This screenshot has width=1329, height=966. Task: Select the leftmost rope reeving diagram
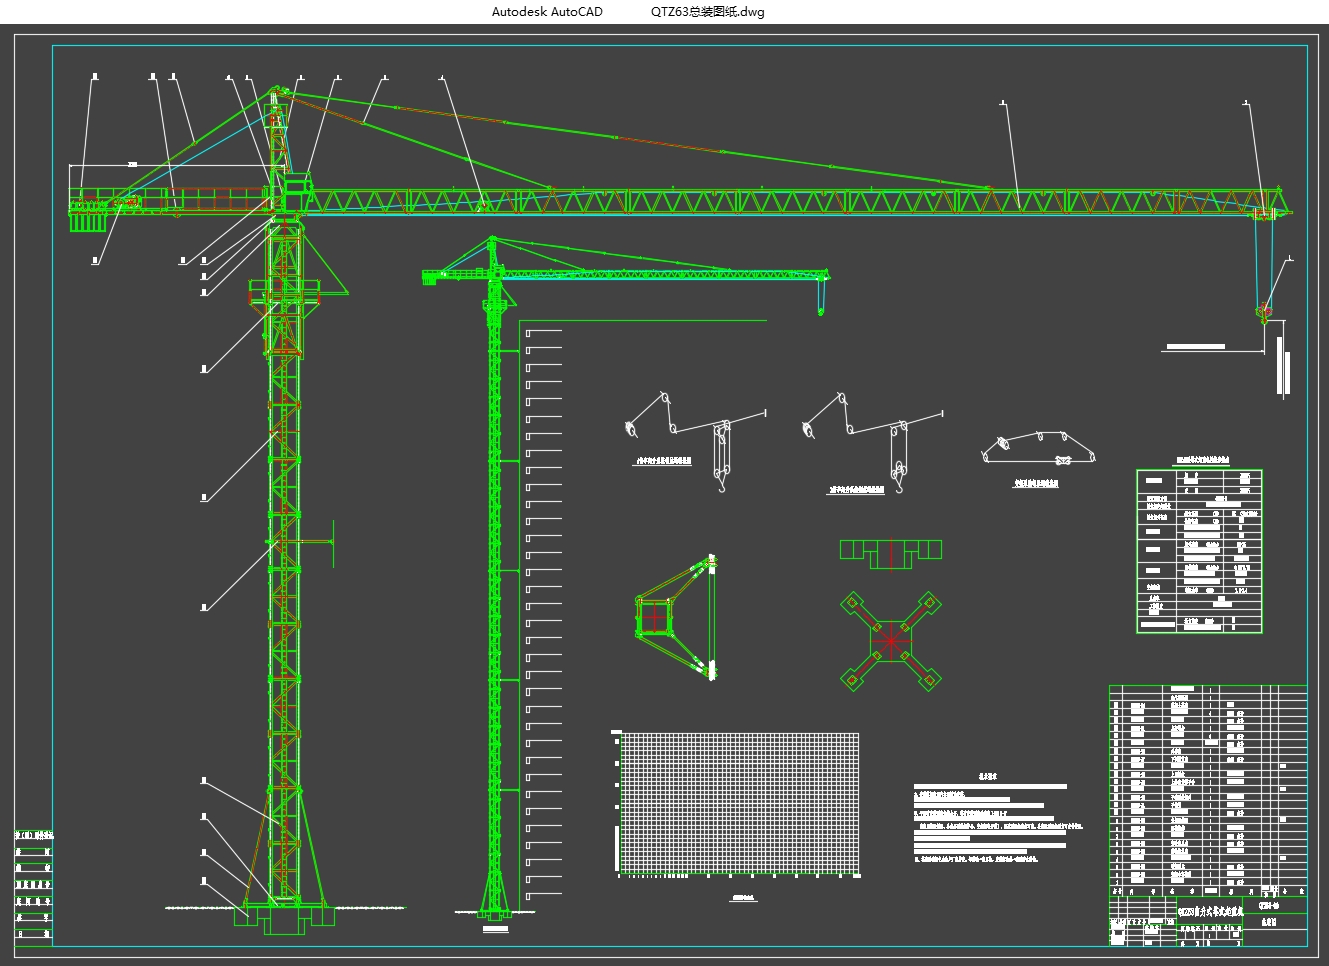(x=690, y=440)
